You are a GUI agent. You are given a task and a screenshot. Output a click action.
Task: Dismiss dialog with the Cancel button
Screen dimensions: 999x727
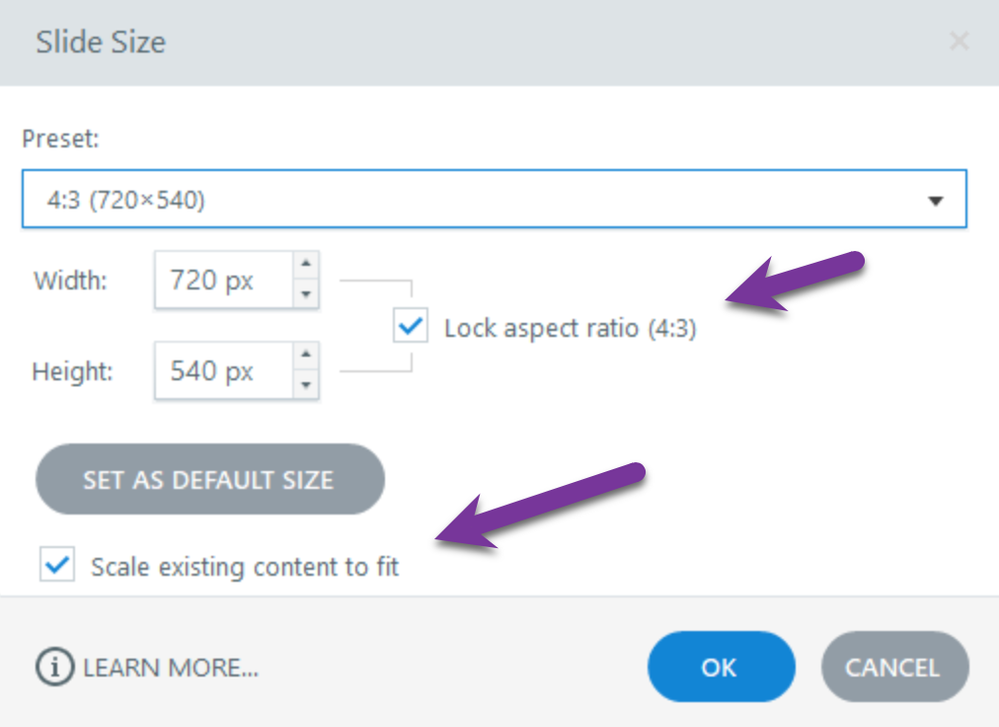(894, 667)
